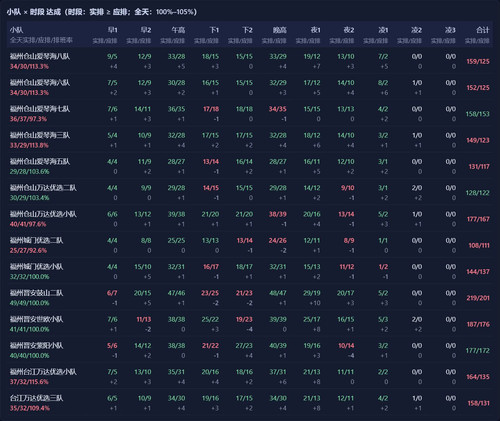Select team name 福州晋安世欧小队
Viewport: 500px width, 421px height.
click(x=37, y=319)
